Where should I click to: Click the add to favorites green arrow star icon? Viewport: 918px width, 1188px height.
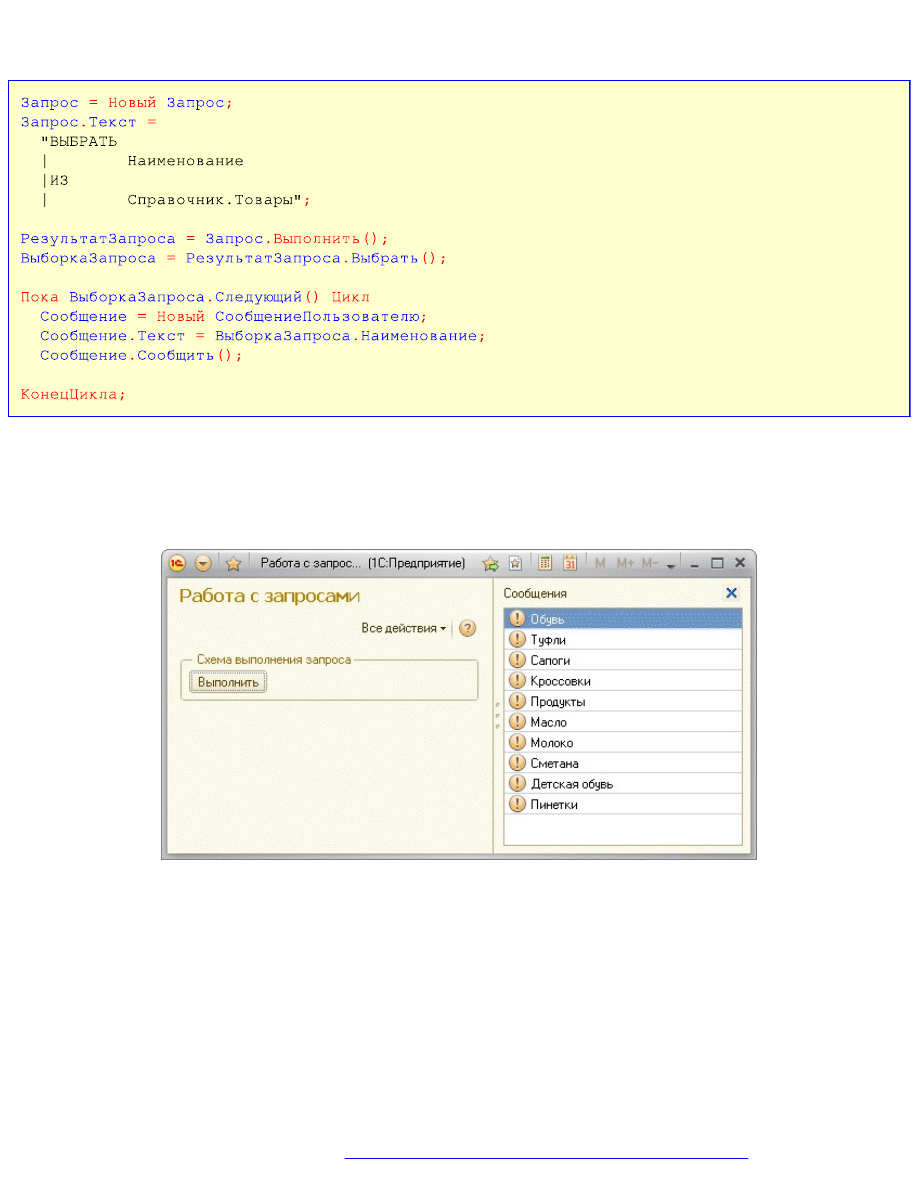point(491,563)
